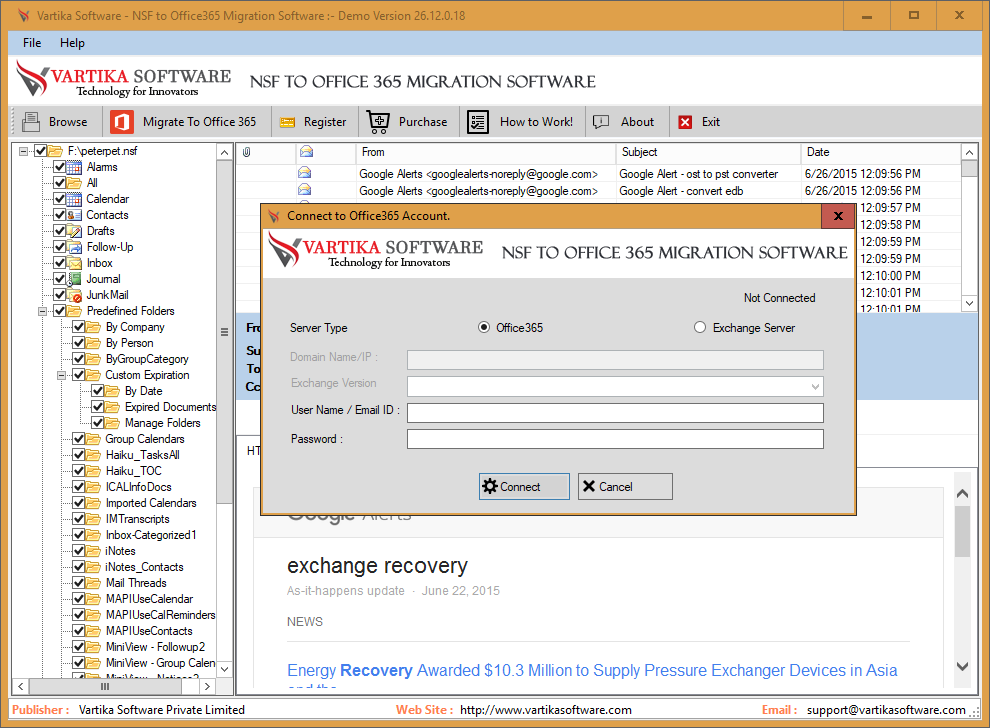Click envelope icon of convert edb email
Image resolution: width=990 pixels, height=728 pixels.
304,189
